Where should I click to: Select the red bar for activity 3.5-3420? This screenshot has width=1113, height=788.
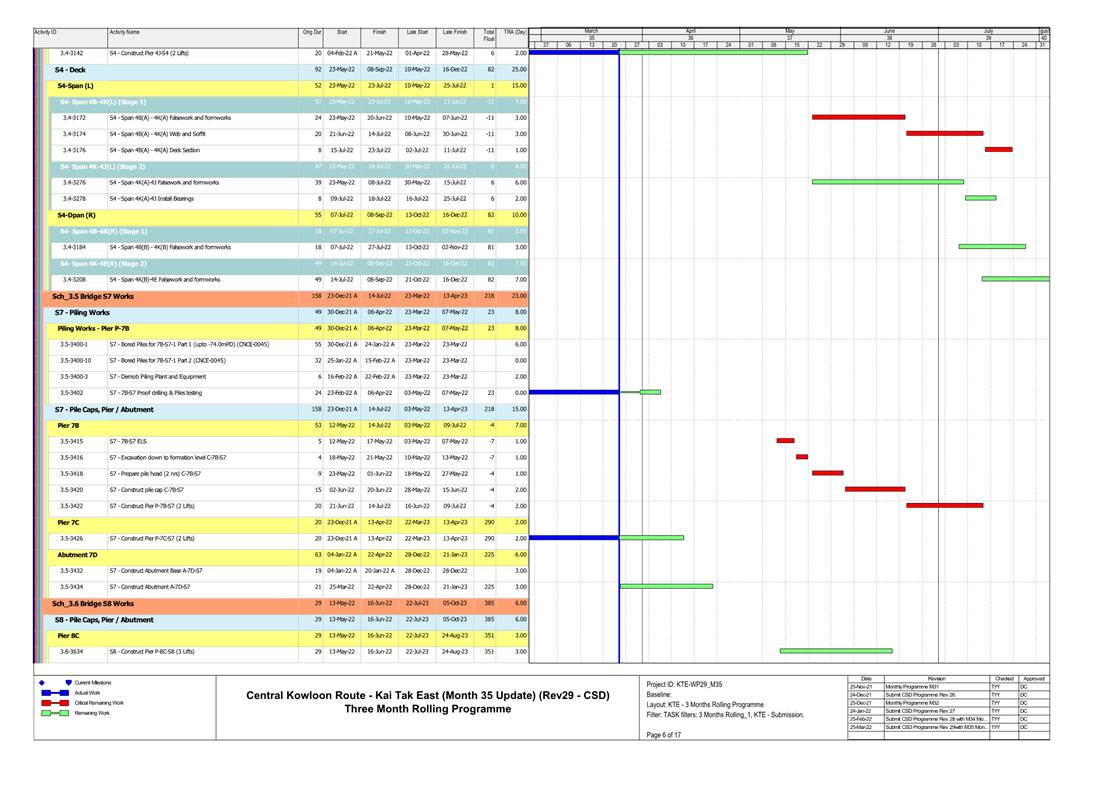pos(874,490)
